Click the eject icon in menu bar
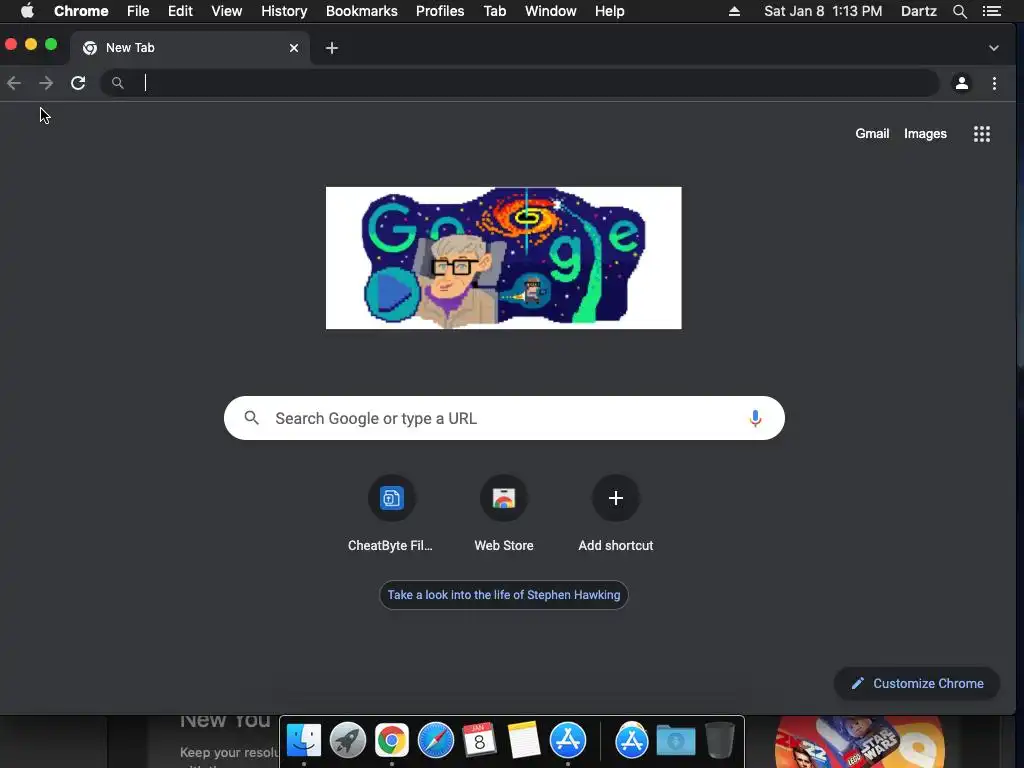The height and width of the screenshot is (768, 1024). (x=734, y=11)
